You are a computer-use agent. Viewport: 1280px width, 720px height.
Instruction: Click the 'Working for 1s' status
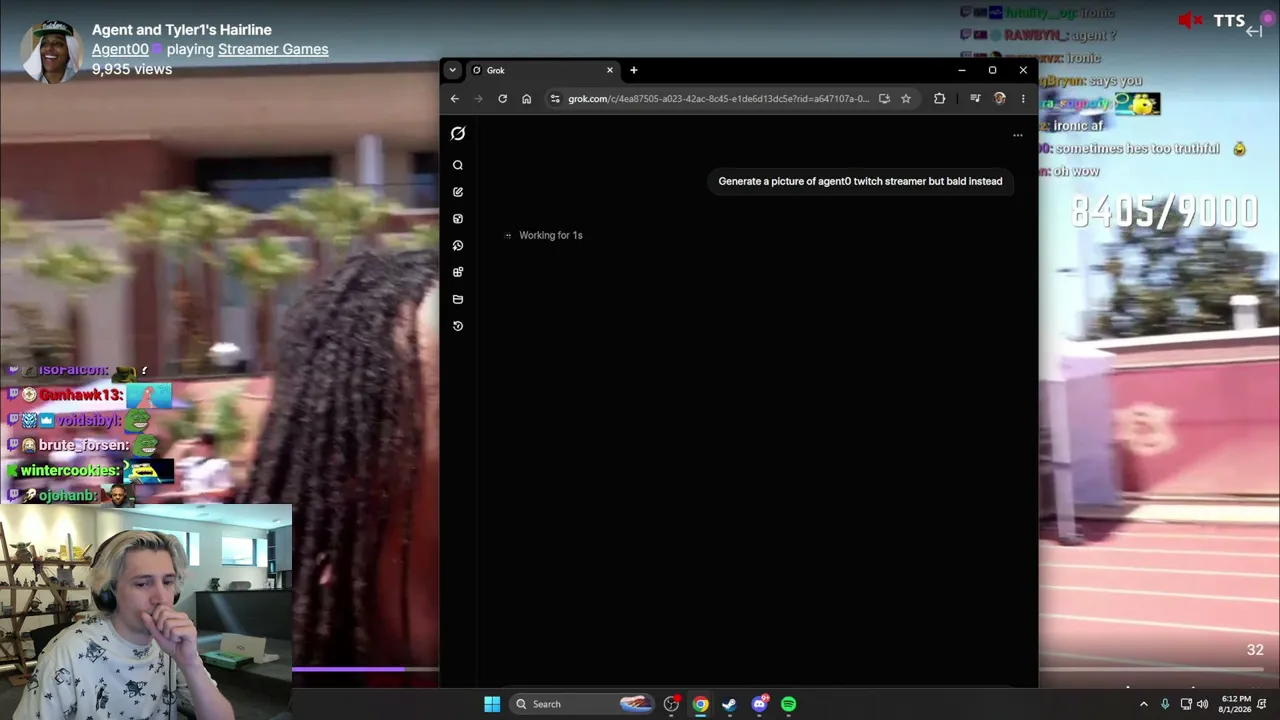550,235
